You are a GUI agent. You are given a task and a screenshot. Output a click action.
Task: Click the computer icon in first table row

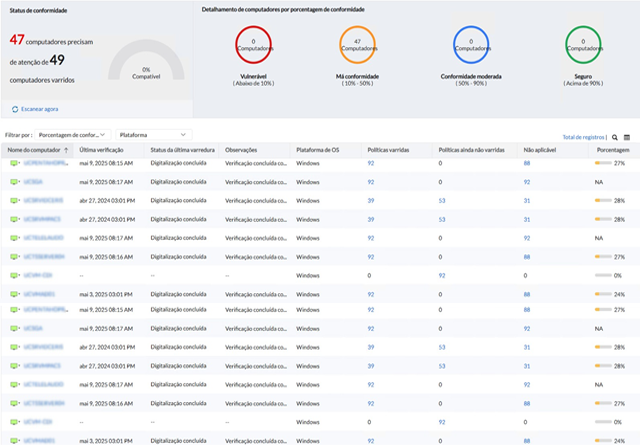tap(14, 162)
